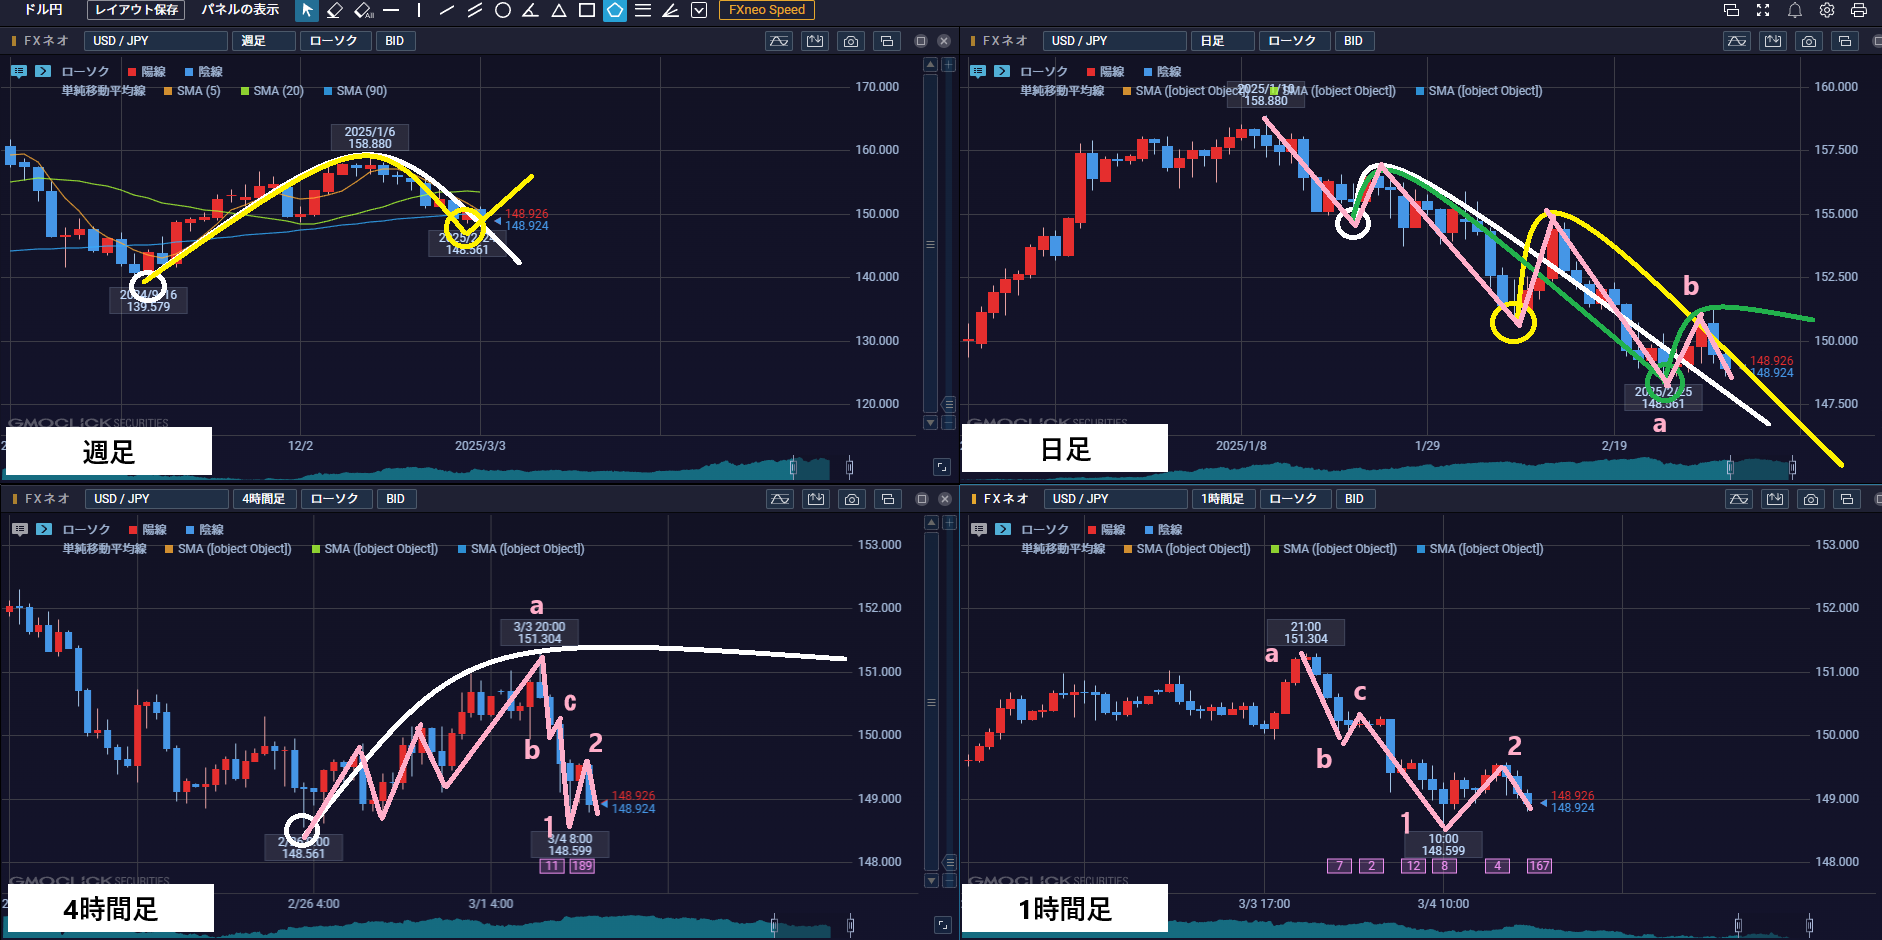Open notifications bell icon

[x=1795, y=10]
